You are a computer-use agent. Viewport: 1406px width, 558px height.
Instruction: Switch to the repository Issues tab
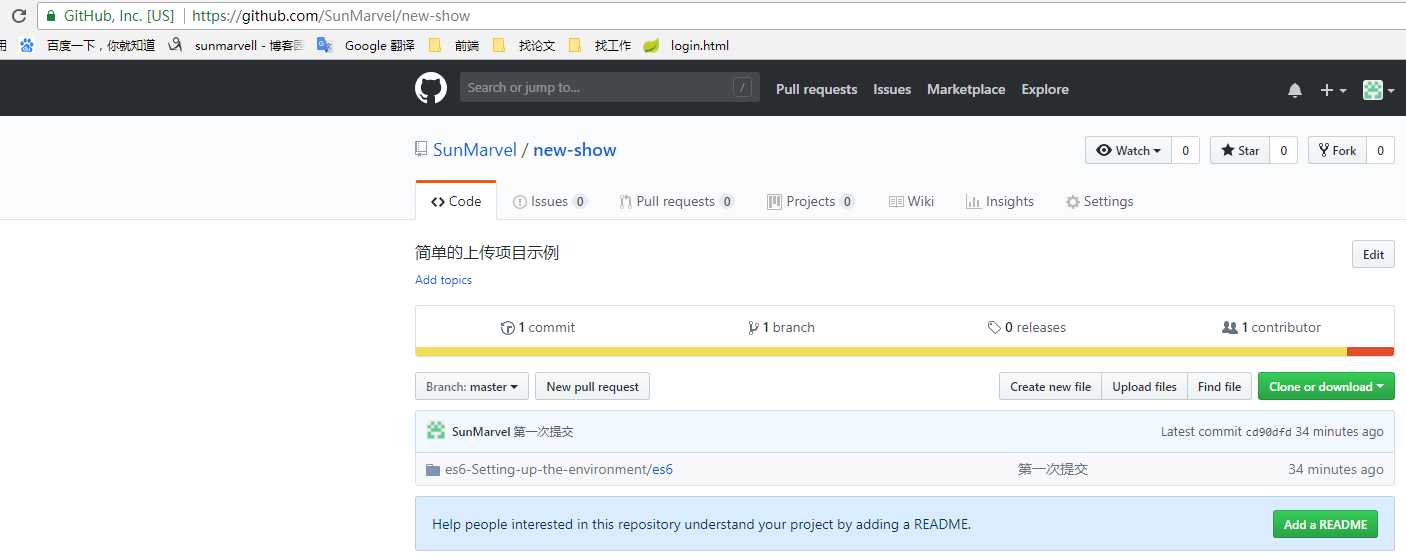click(x=550, y=201)
